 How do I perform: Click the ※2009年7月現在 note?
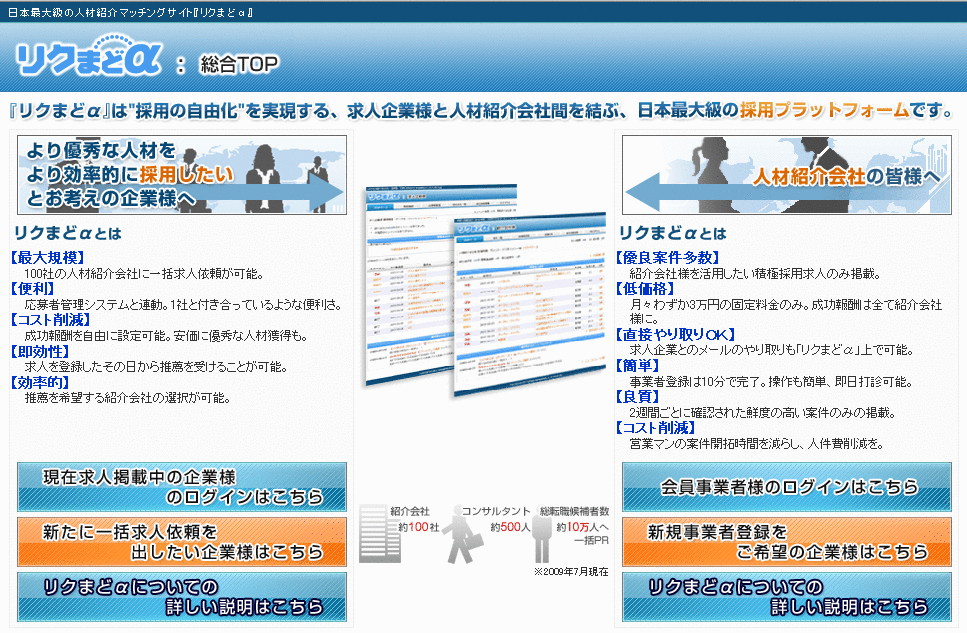tap(572, 572)
